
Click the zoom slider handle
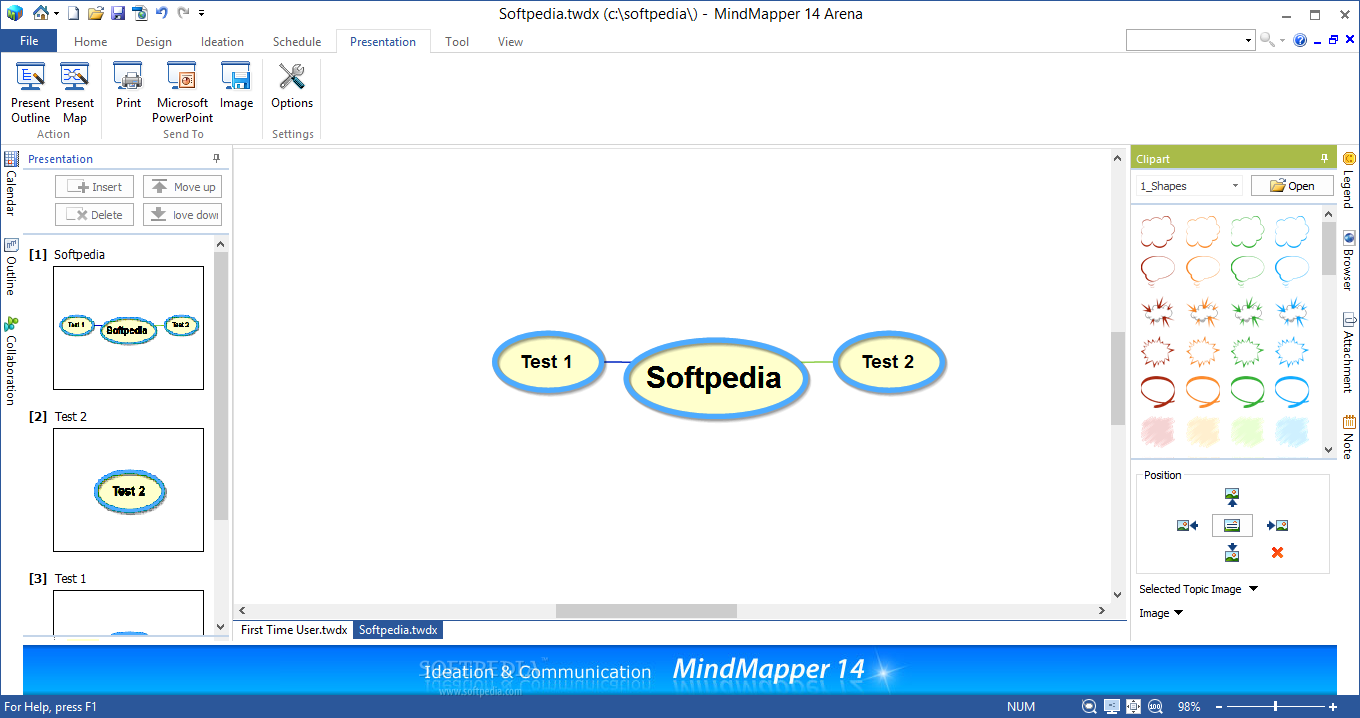pyautogui.click(x=1275, y=707)
